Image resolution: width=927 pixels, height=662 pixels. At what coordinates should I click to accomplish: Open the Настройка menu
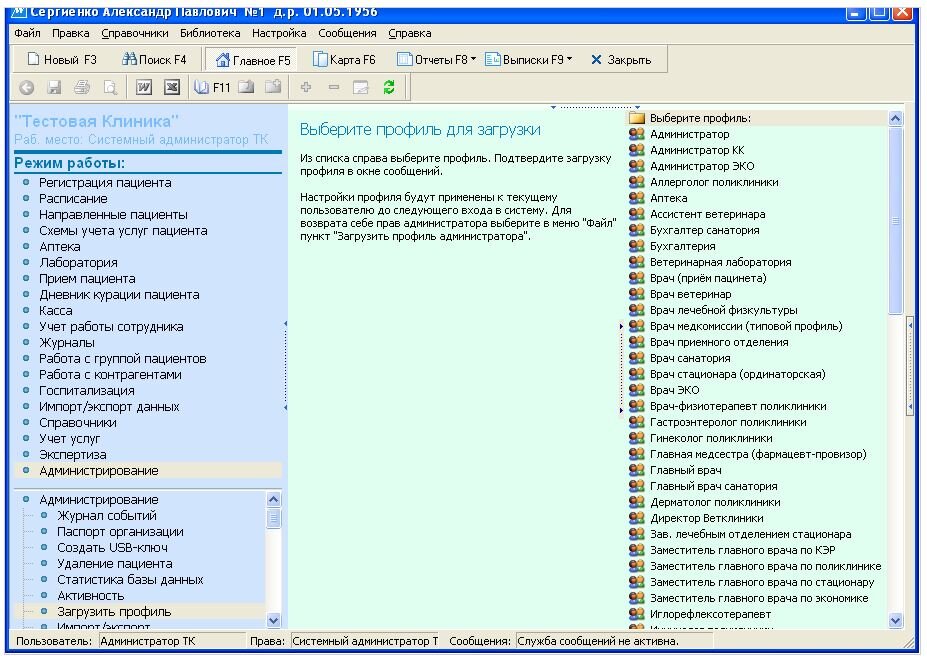point(279,34)
